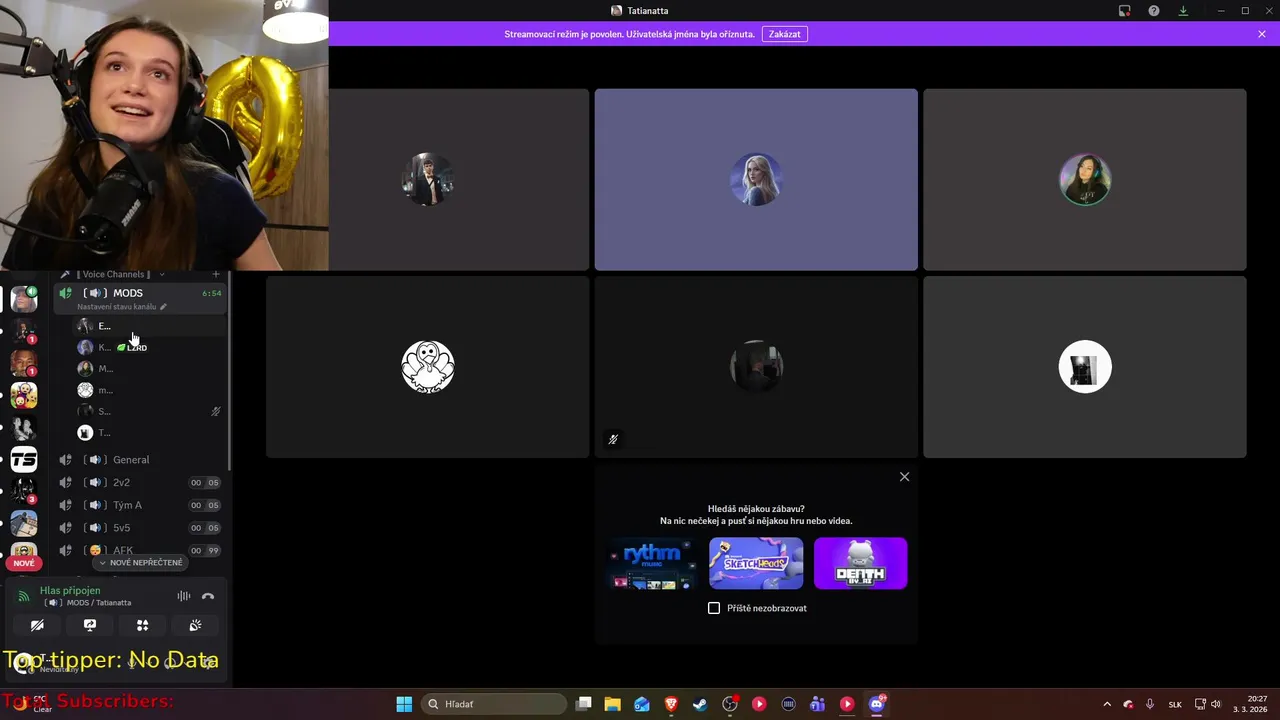Open Brave browser from taskbar
This screenshot has height=720, width=1280.
pyautogui.click(x=671, y=704)
